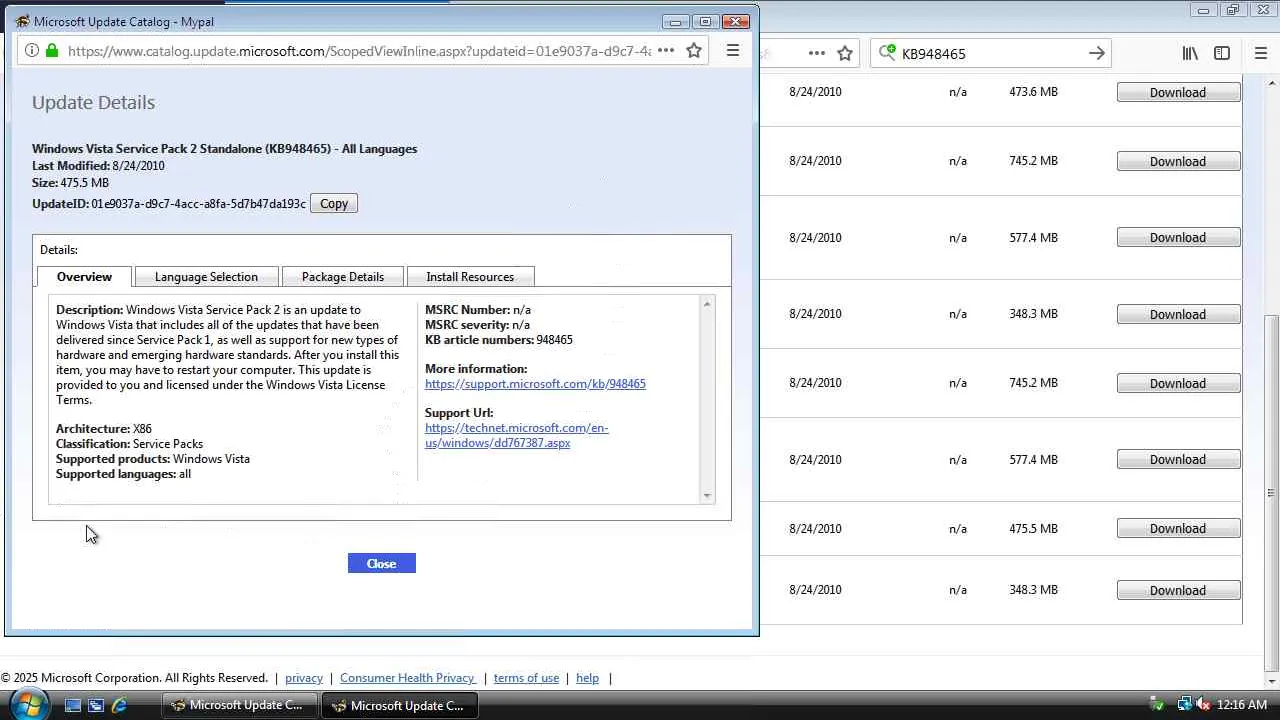Click the Switch between windows quick launch icon

point(96,705)
